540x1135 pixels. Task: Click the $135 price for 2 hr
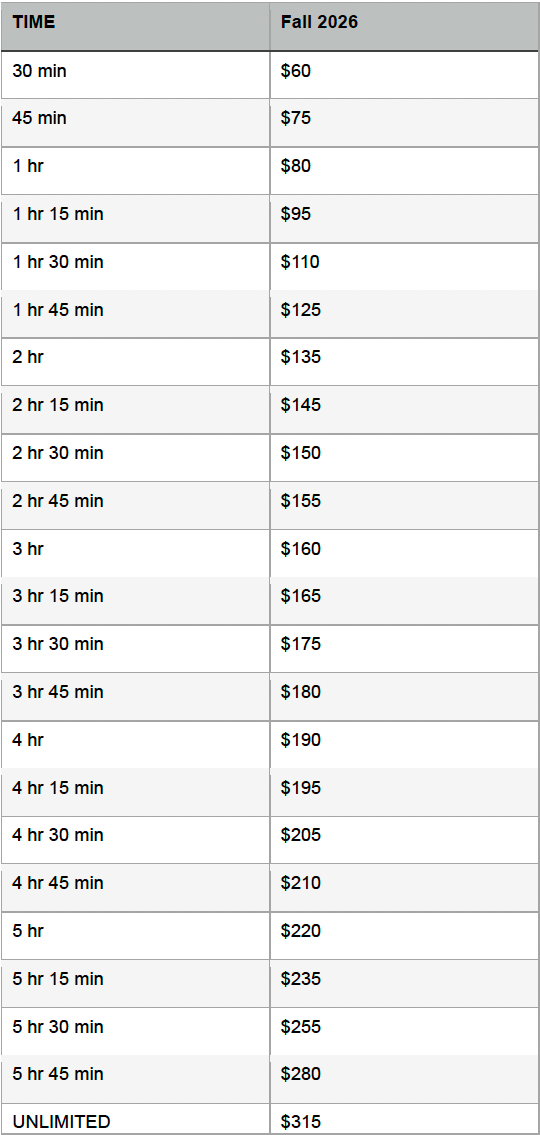[x=405, y=361]
